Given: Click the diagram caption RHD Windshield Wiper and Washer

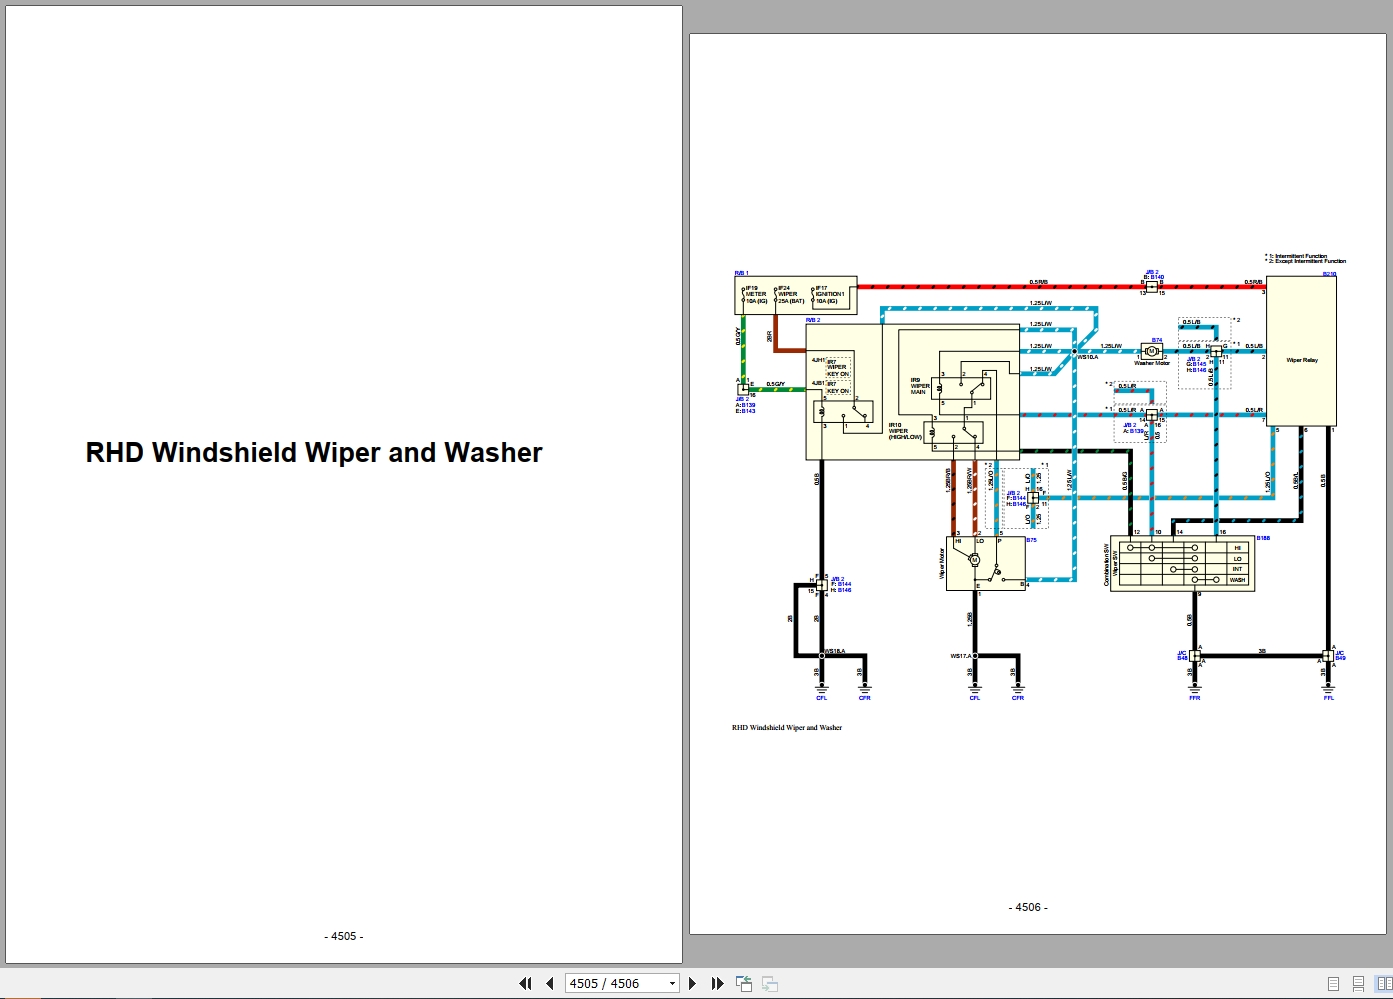Looking at the screenshot, I should [x=787, y=728].
